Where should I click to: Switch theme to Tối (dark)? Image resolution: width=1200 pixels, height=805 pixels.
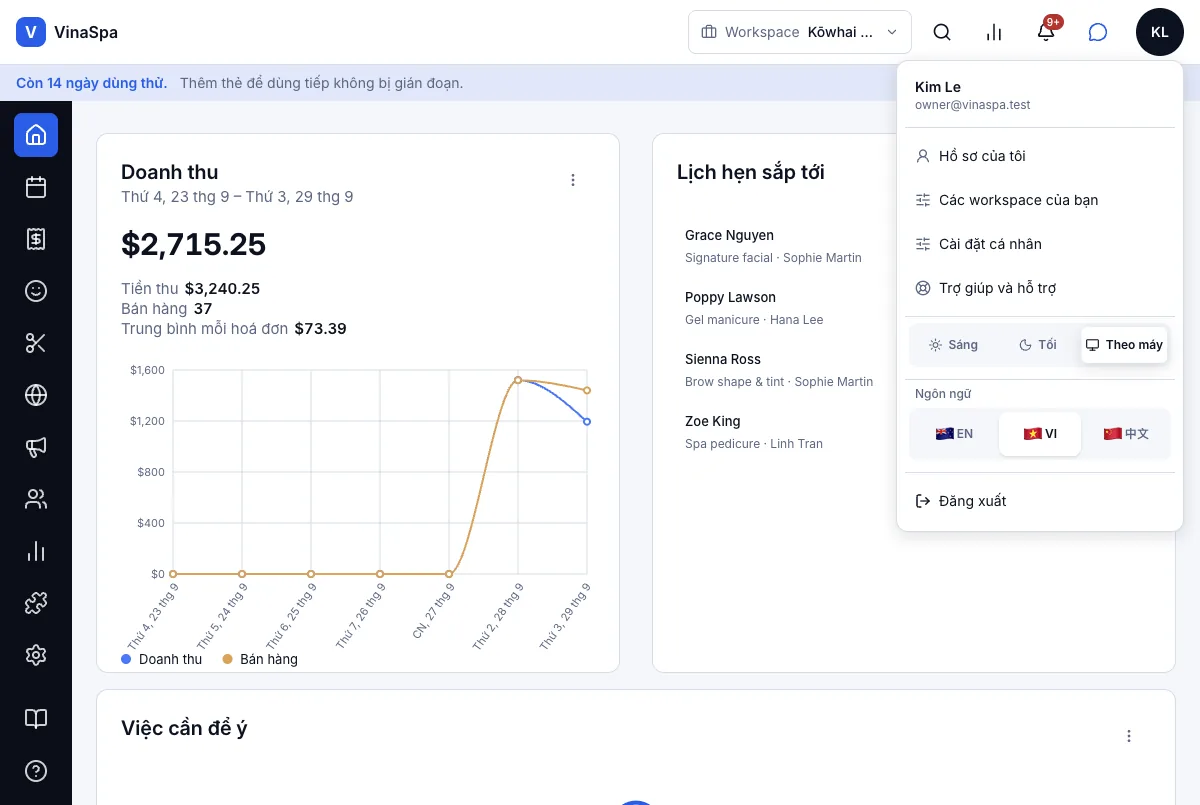[x=1038, y=345]
